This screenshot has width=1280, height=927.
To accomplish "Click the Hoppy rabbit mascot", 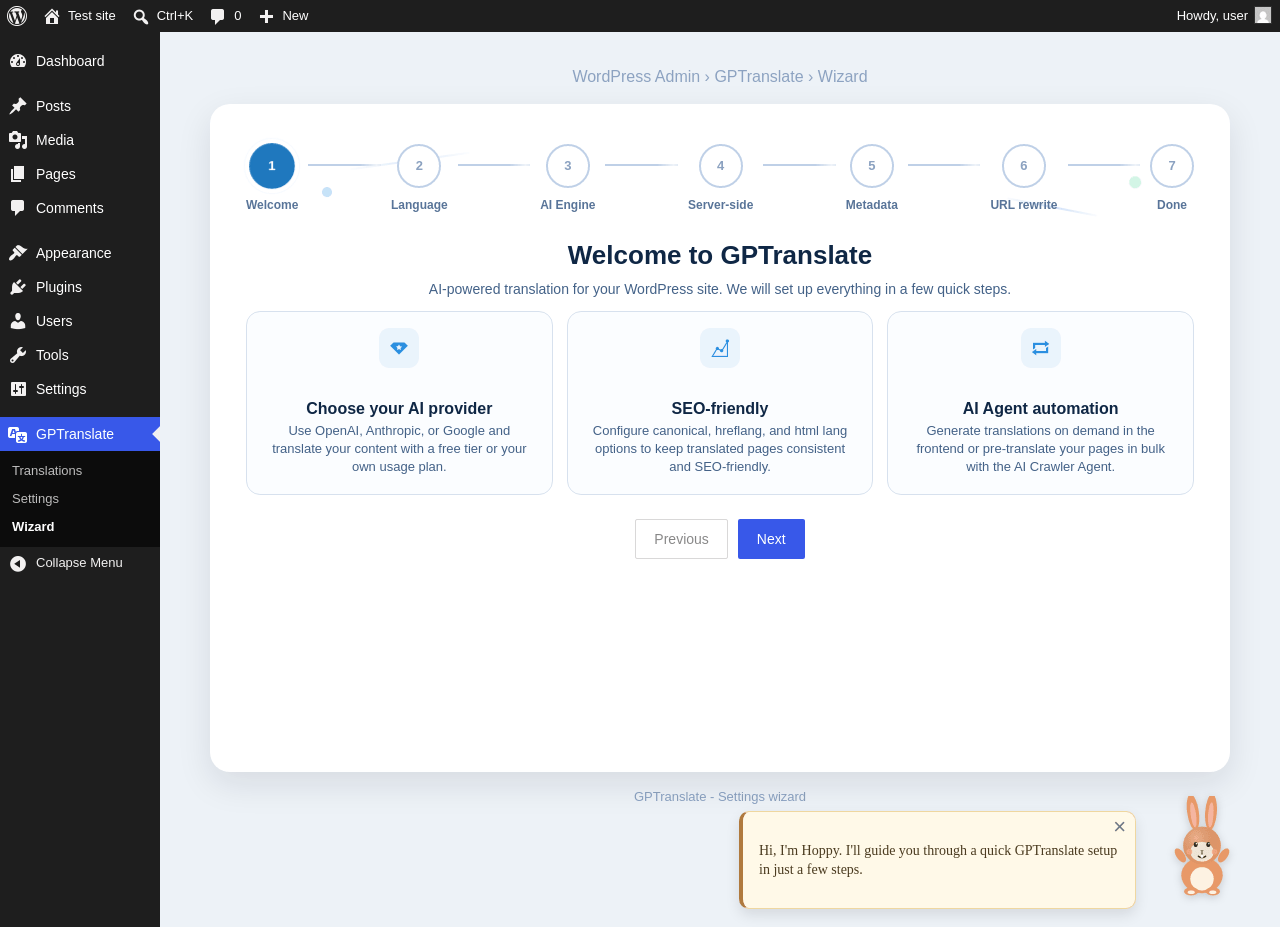I will click(x=1201, y=846).
